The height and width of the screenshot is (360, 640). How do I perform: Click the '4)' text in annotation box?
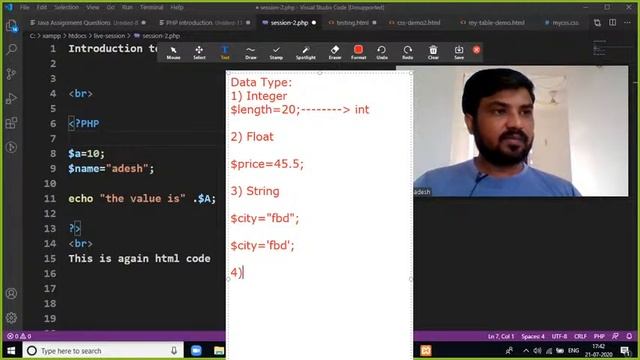[236, 272]
